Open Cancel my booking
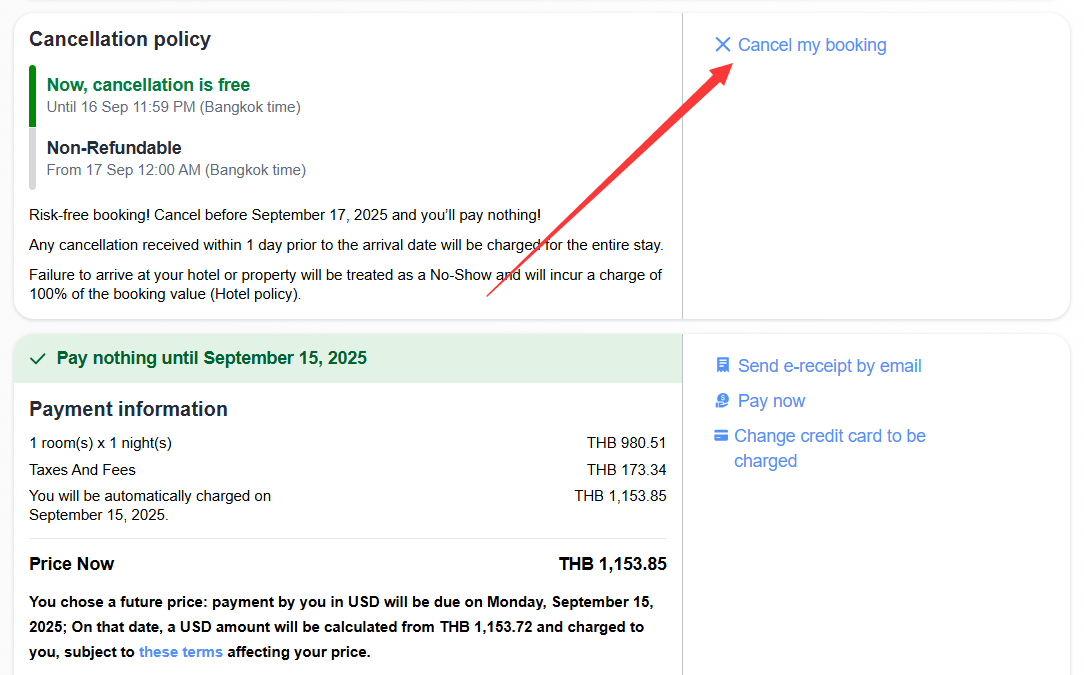 [x=811, y=45]
